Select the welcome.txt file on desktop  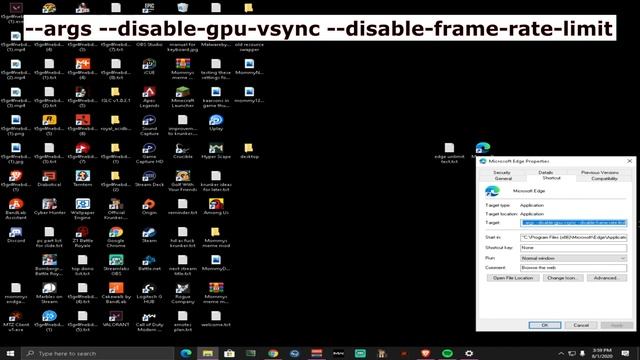click(216, 319)
